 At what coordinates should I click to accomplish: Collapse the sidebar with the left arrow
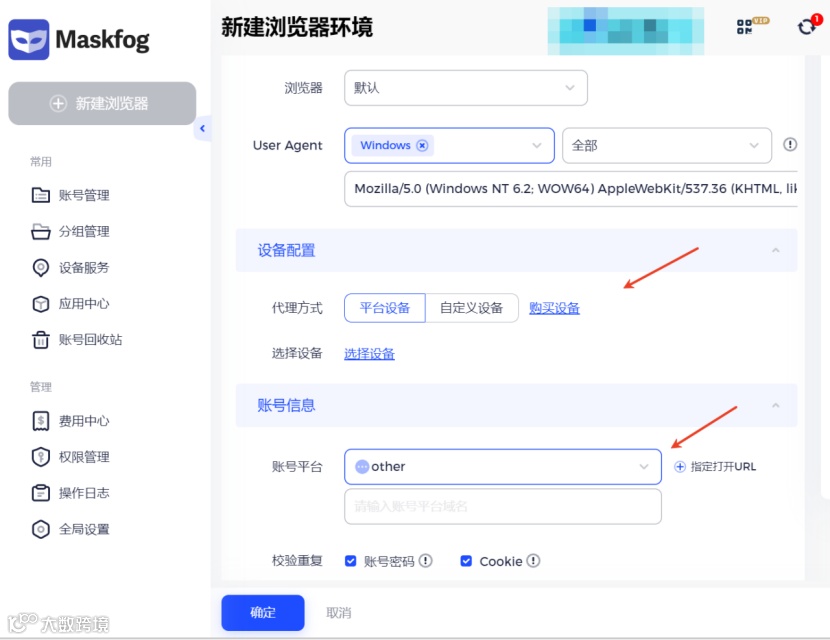202,128
